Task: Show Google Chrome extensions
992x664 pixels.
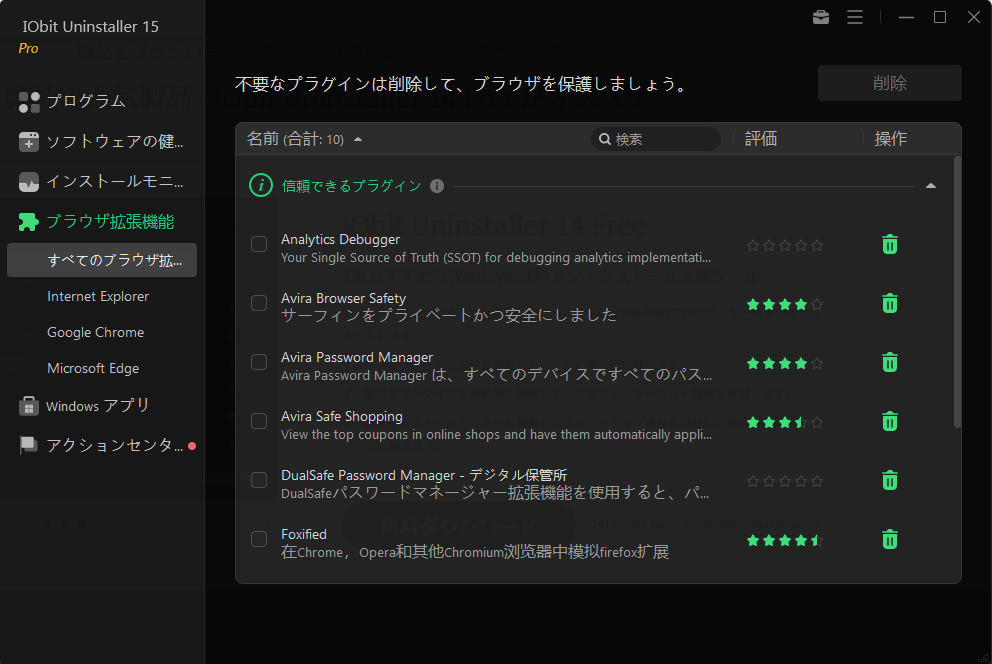Action: [96, 333]
